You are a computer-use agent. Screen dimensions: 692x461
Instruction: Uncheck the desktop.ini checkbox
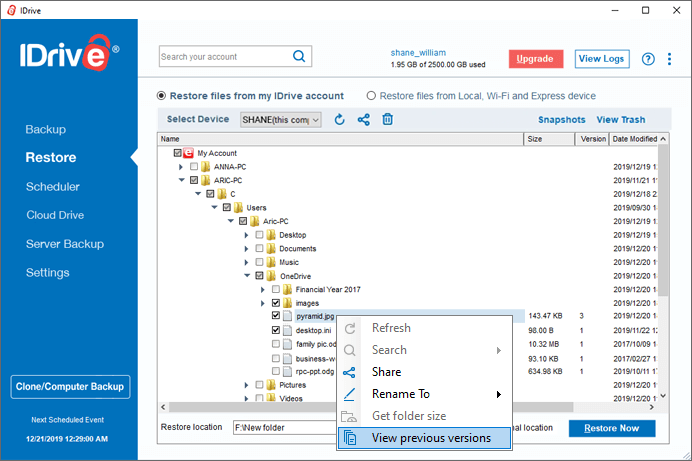click(x=276, y=330)
